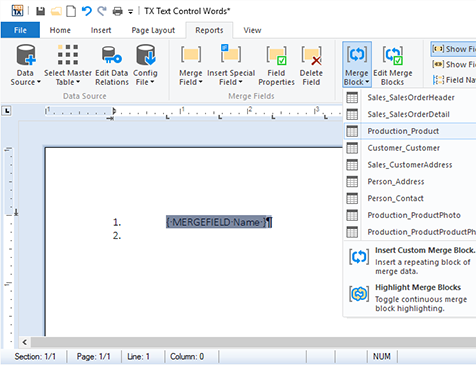Click the ruler tab type selector

[x=7, y=110]
